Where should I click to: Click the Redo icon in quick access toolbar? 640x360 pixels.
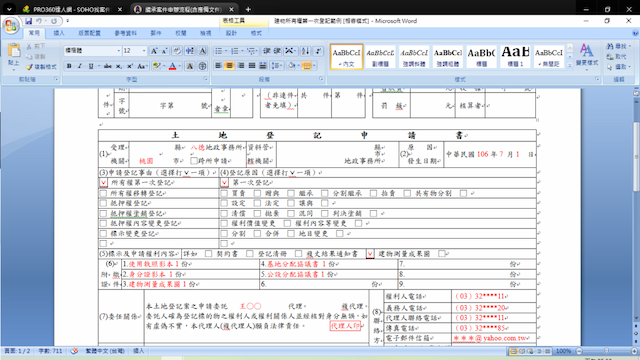(53, 21)
